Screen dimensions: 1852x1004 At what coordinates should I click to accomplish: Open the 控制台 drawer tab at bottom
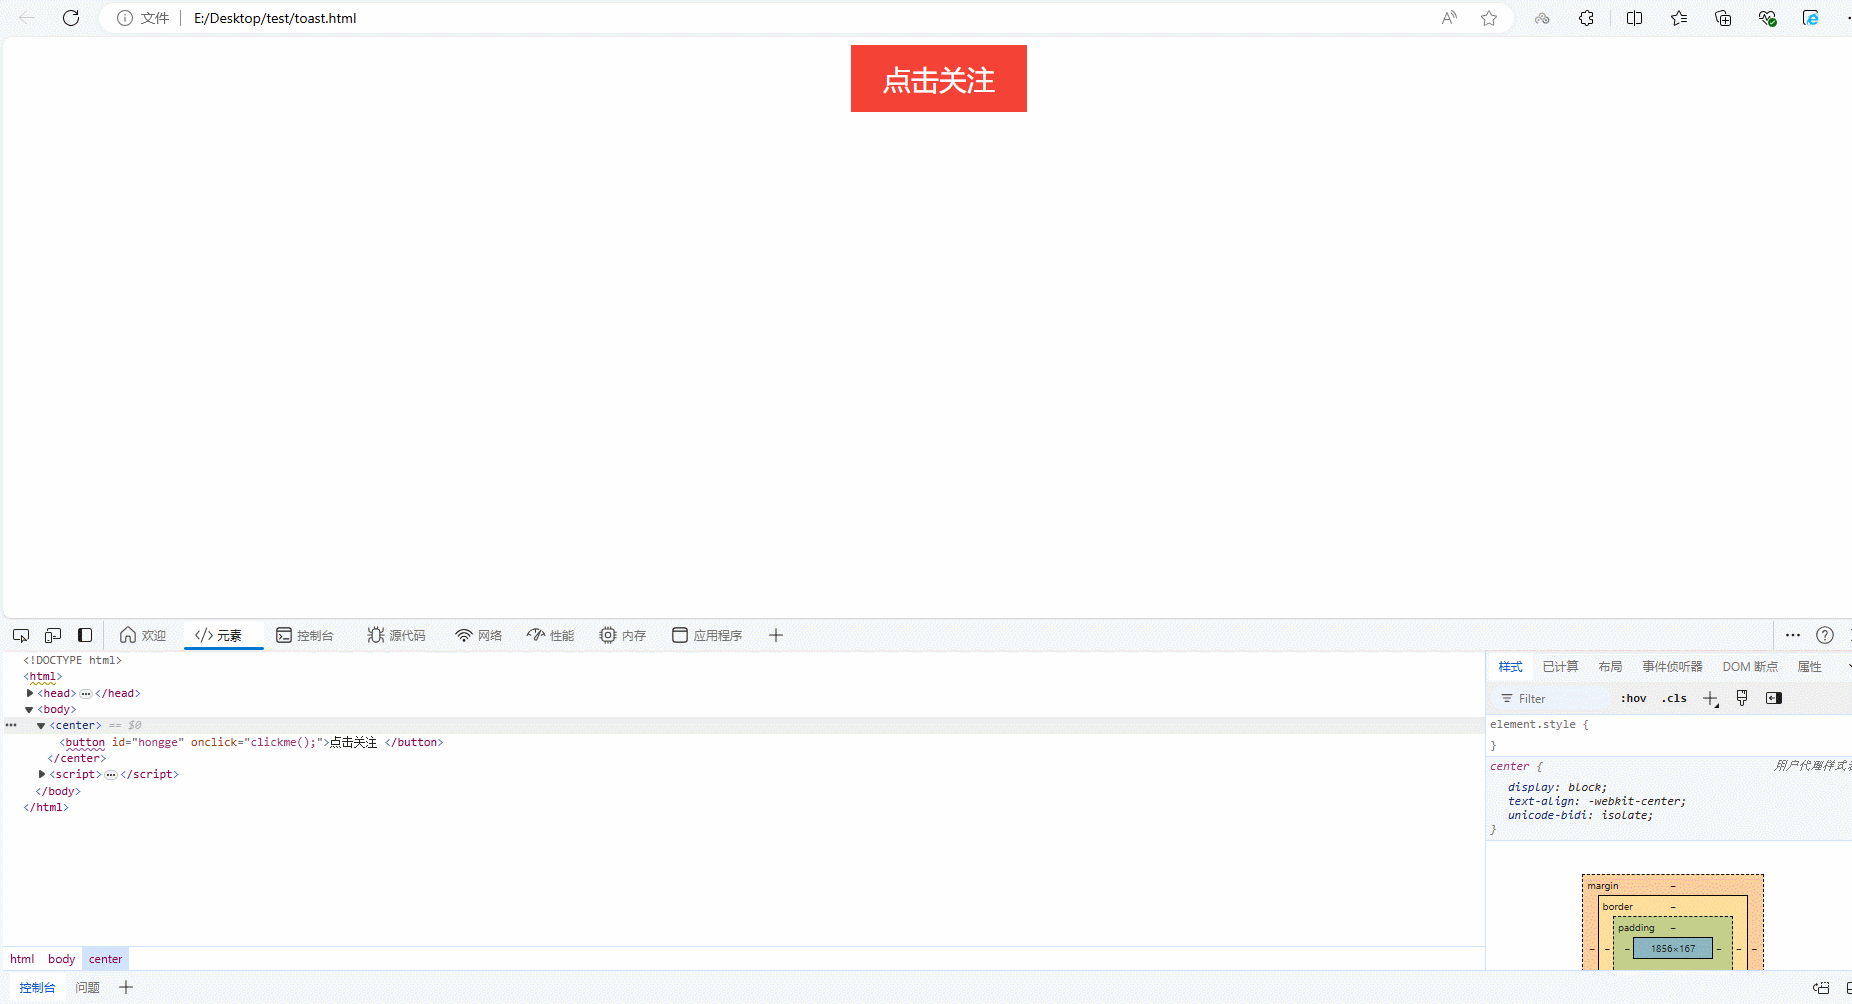[37, 987]
